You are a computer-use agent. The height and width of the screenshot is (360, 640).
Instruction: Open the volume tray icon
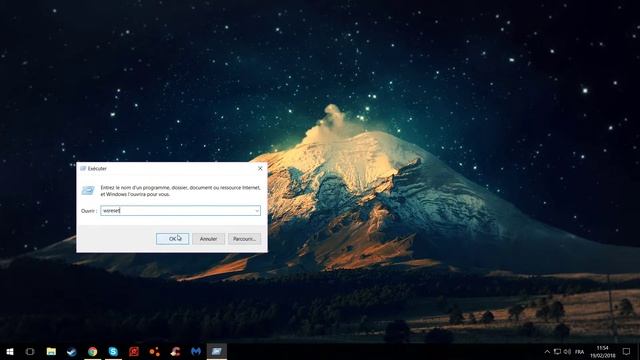[x=567, y=351]
